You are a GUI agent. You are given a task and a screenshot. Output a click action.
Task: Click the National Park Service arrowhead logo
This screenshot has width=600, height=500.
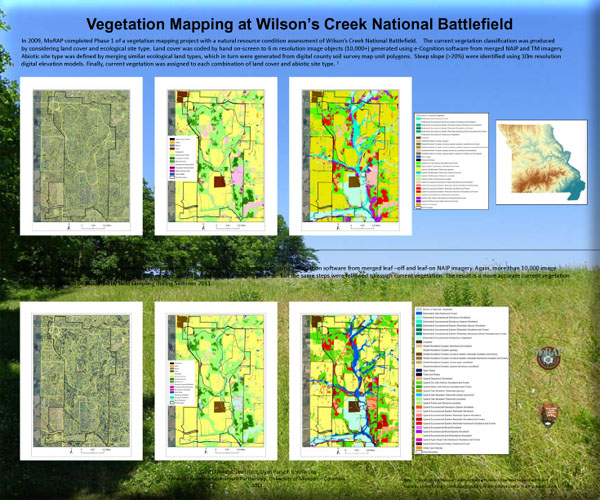(549, 415)
